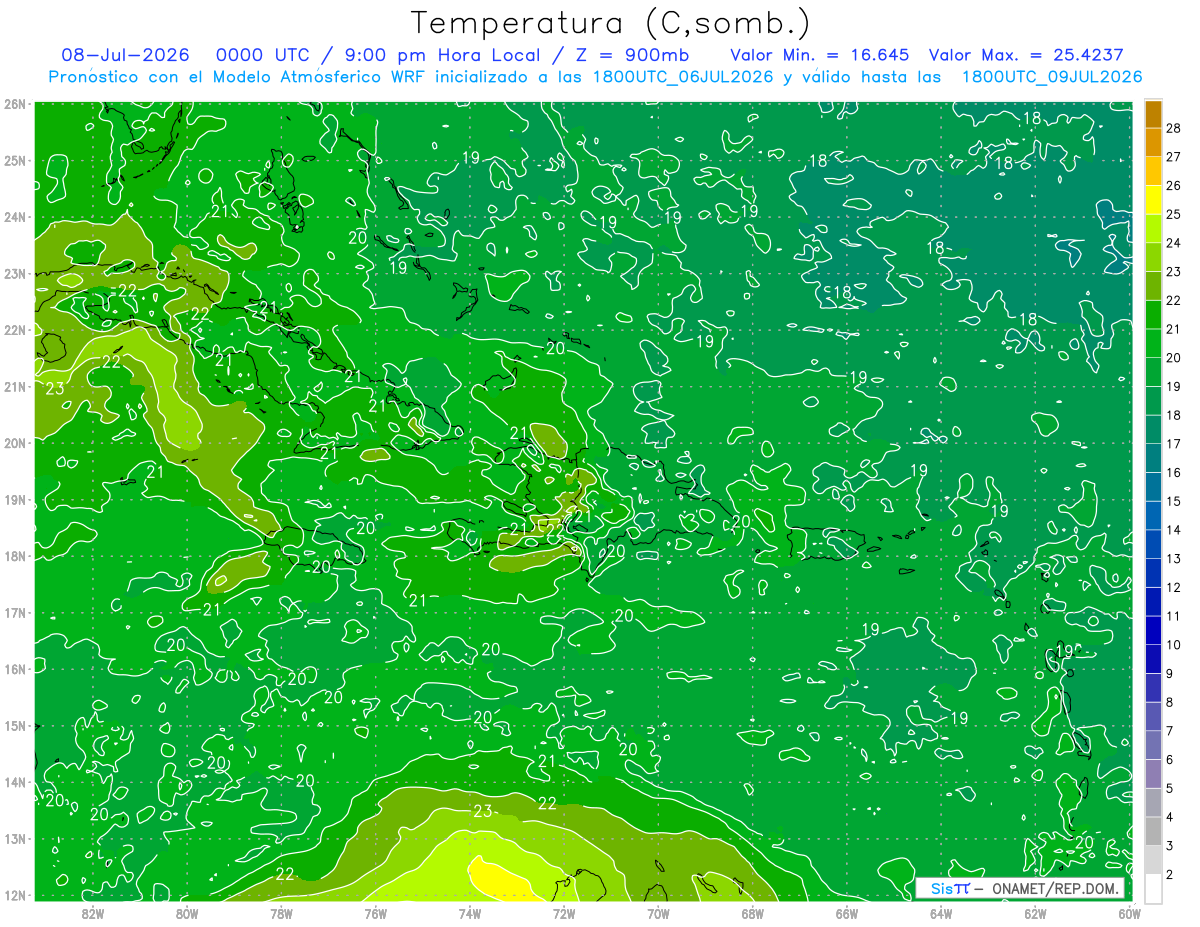Click the 26N latitude axis label
The width and height of the screenshot is (1200, 927).
pos(14,104)
